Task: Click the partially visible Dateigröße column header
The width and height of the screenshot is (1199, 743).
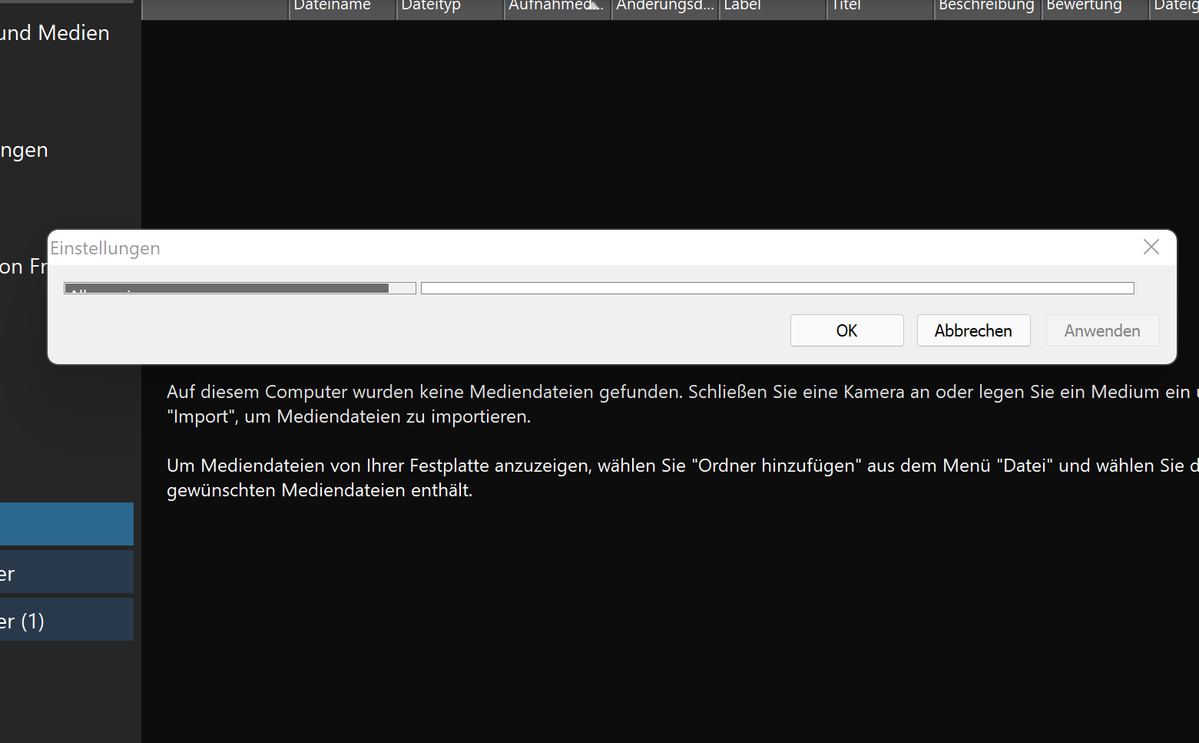Action: [x=1175, y=8]
